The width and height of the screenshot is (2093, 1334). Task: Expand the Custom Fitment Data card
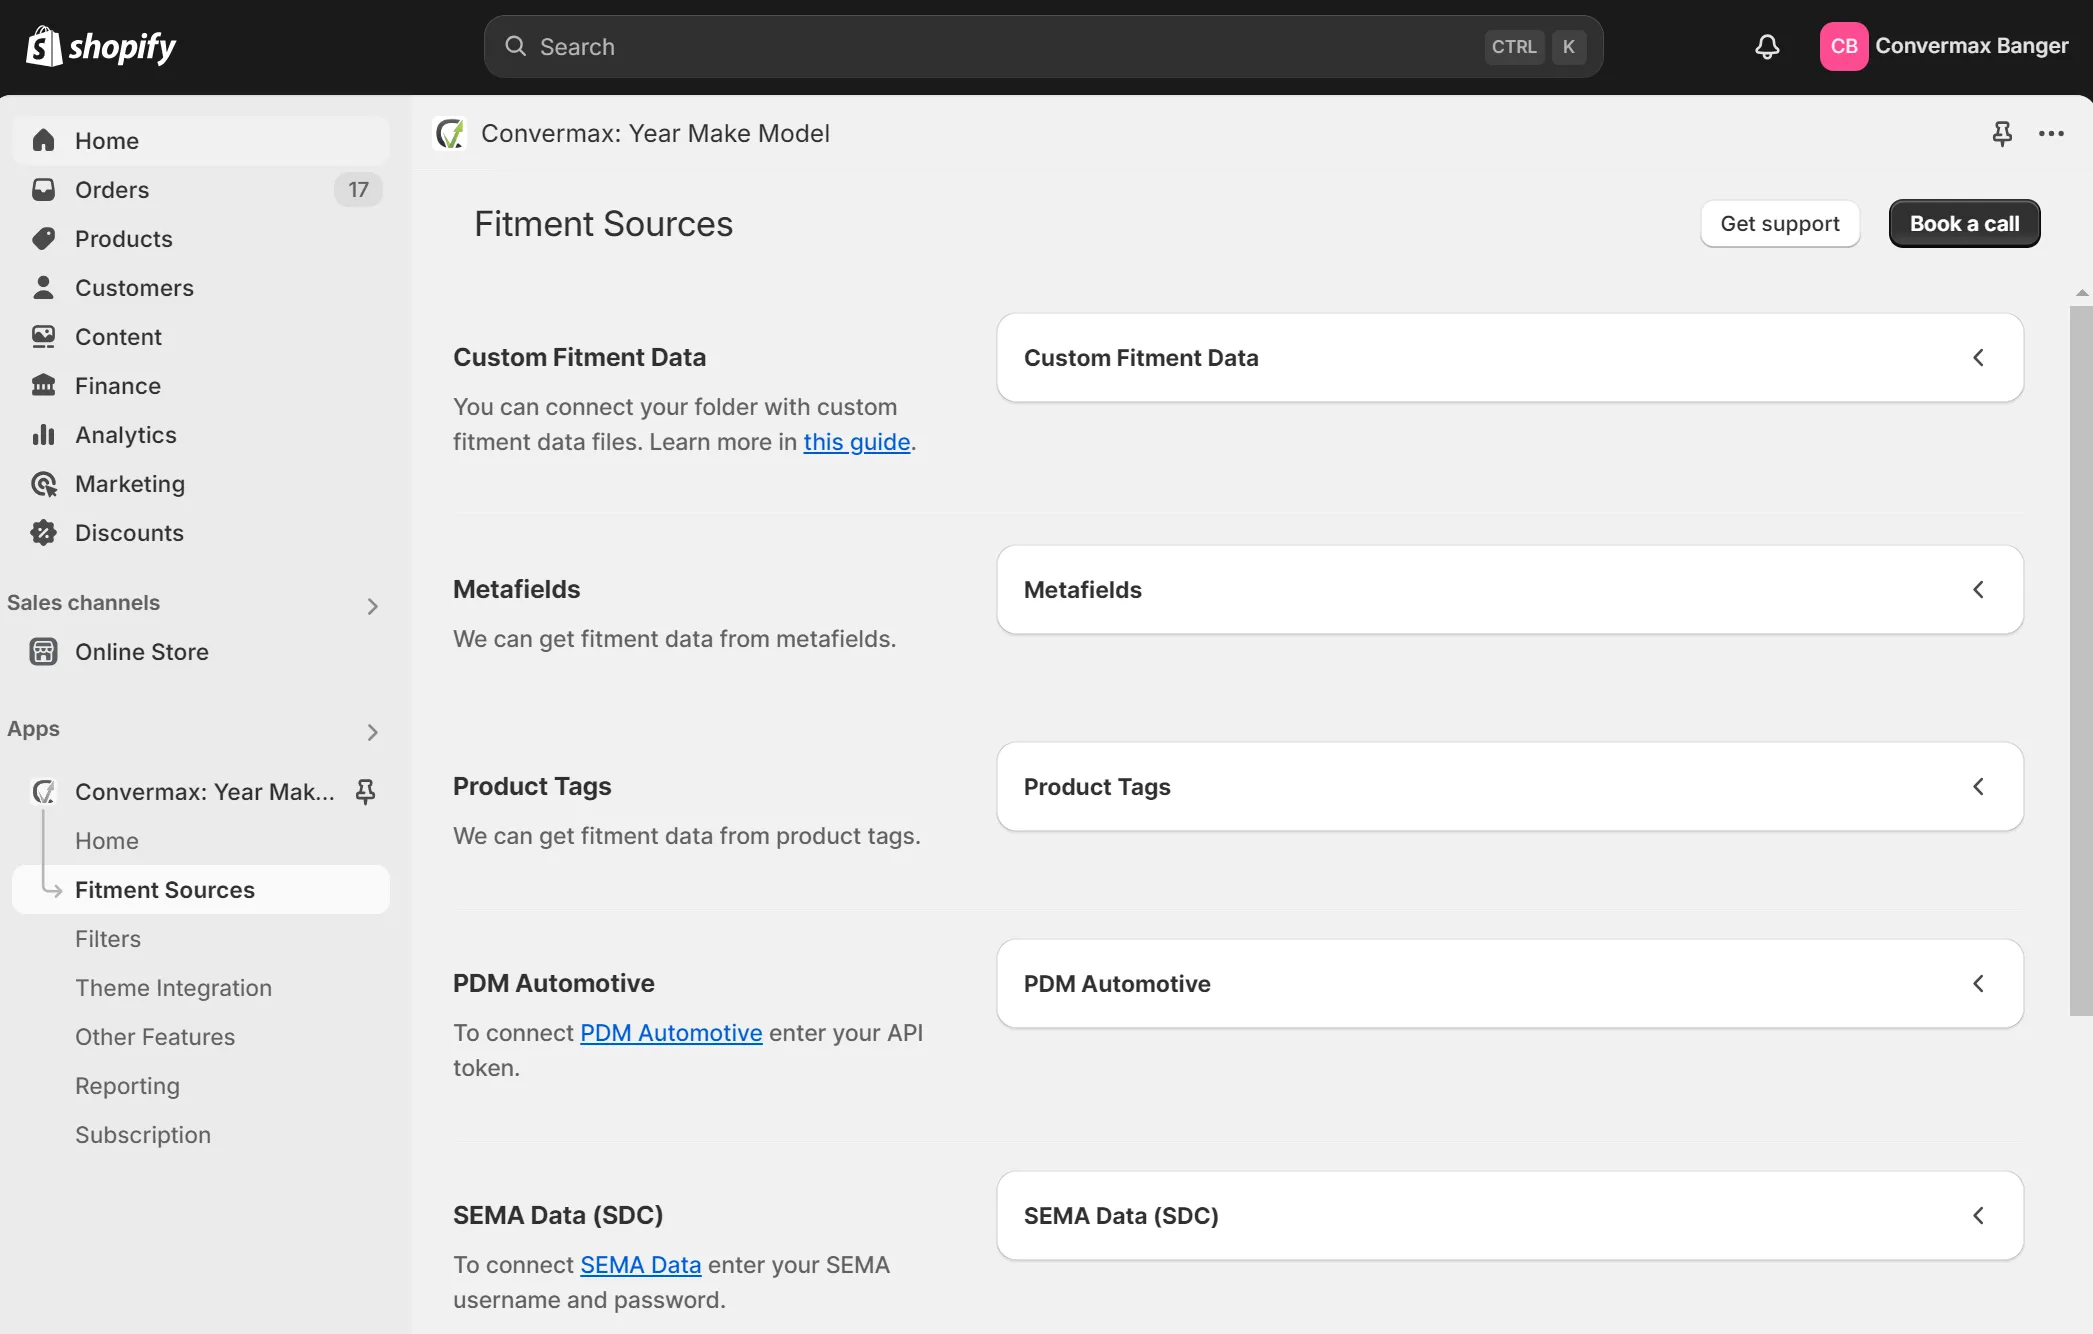pos(1977,357)
